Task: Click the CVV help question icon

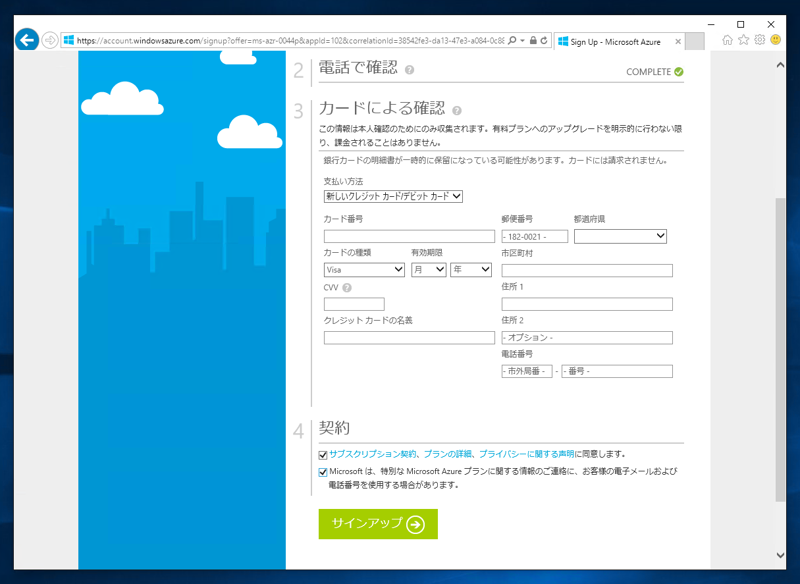Action: 347,288
